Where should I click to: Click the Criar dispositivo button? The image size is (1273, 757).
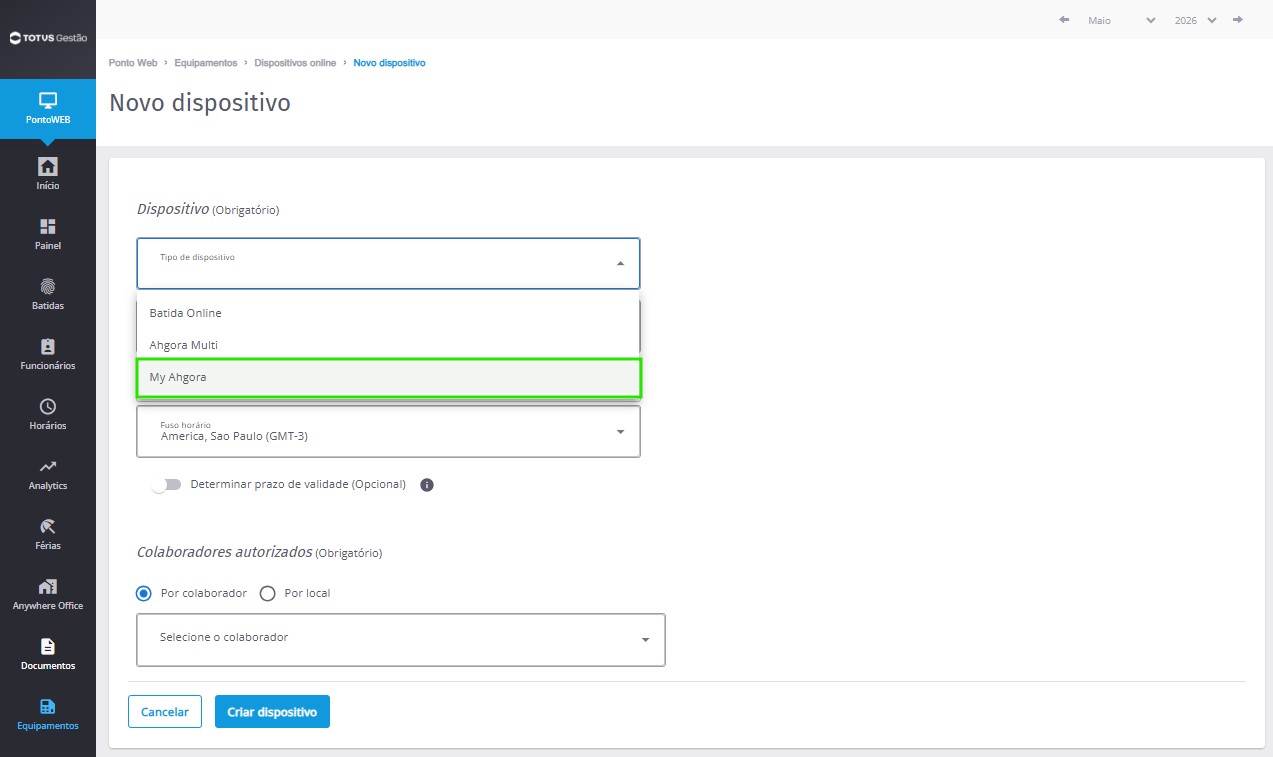pos(272,712)
